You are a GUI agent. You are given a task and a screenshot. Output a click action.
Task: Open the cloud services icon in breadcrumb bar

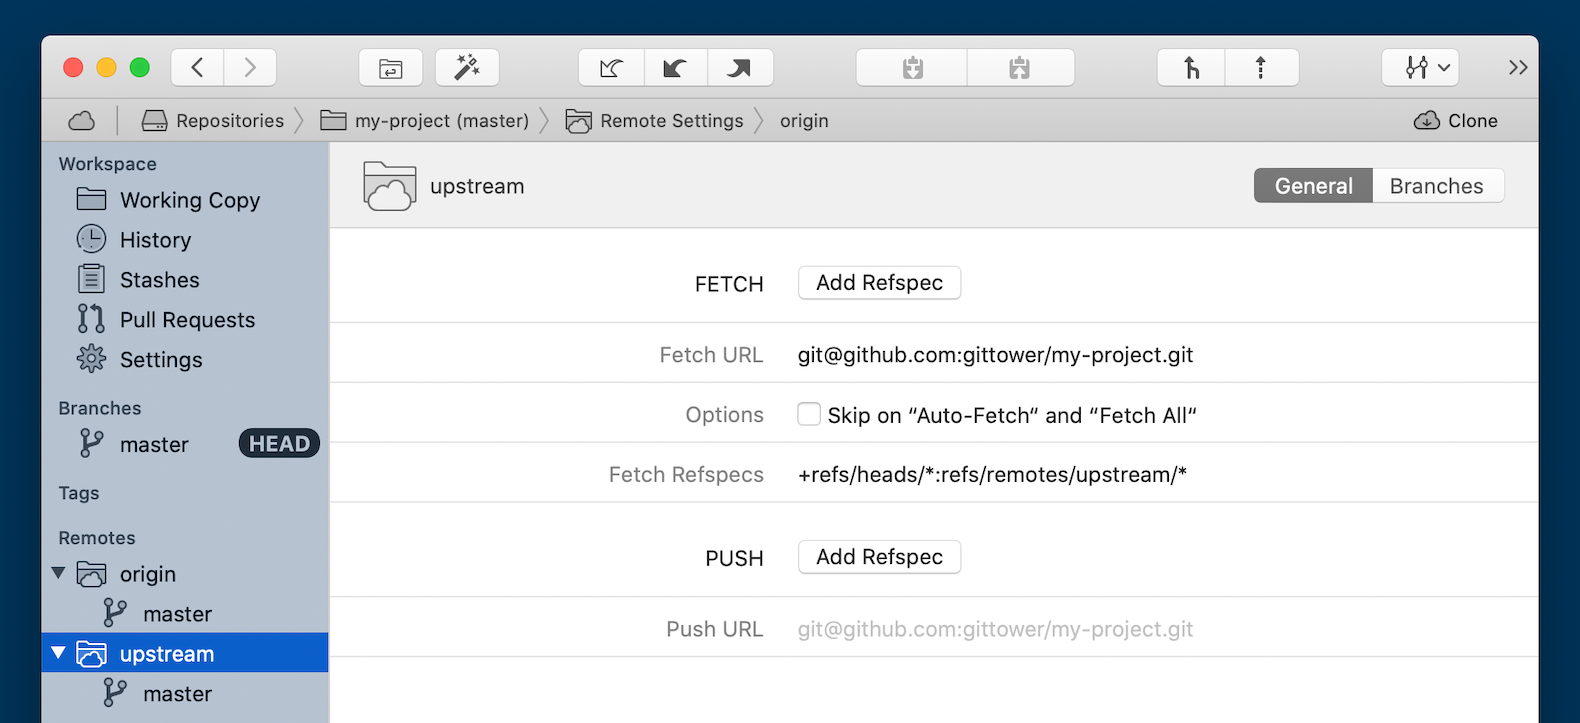tap(82, 121)
